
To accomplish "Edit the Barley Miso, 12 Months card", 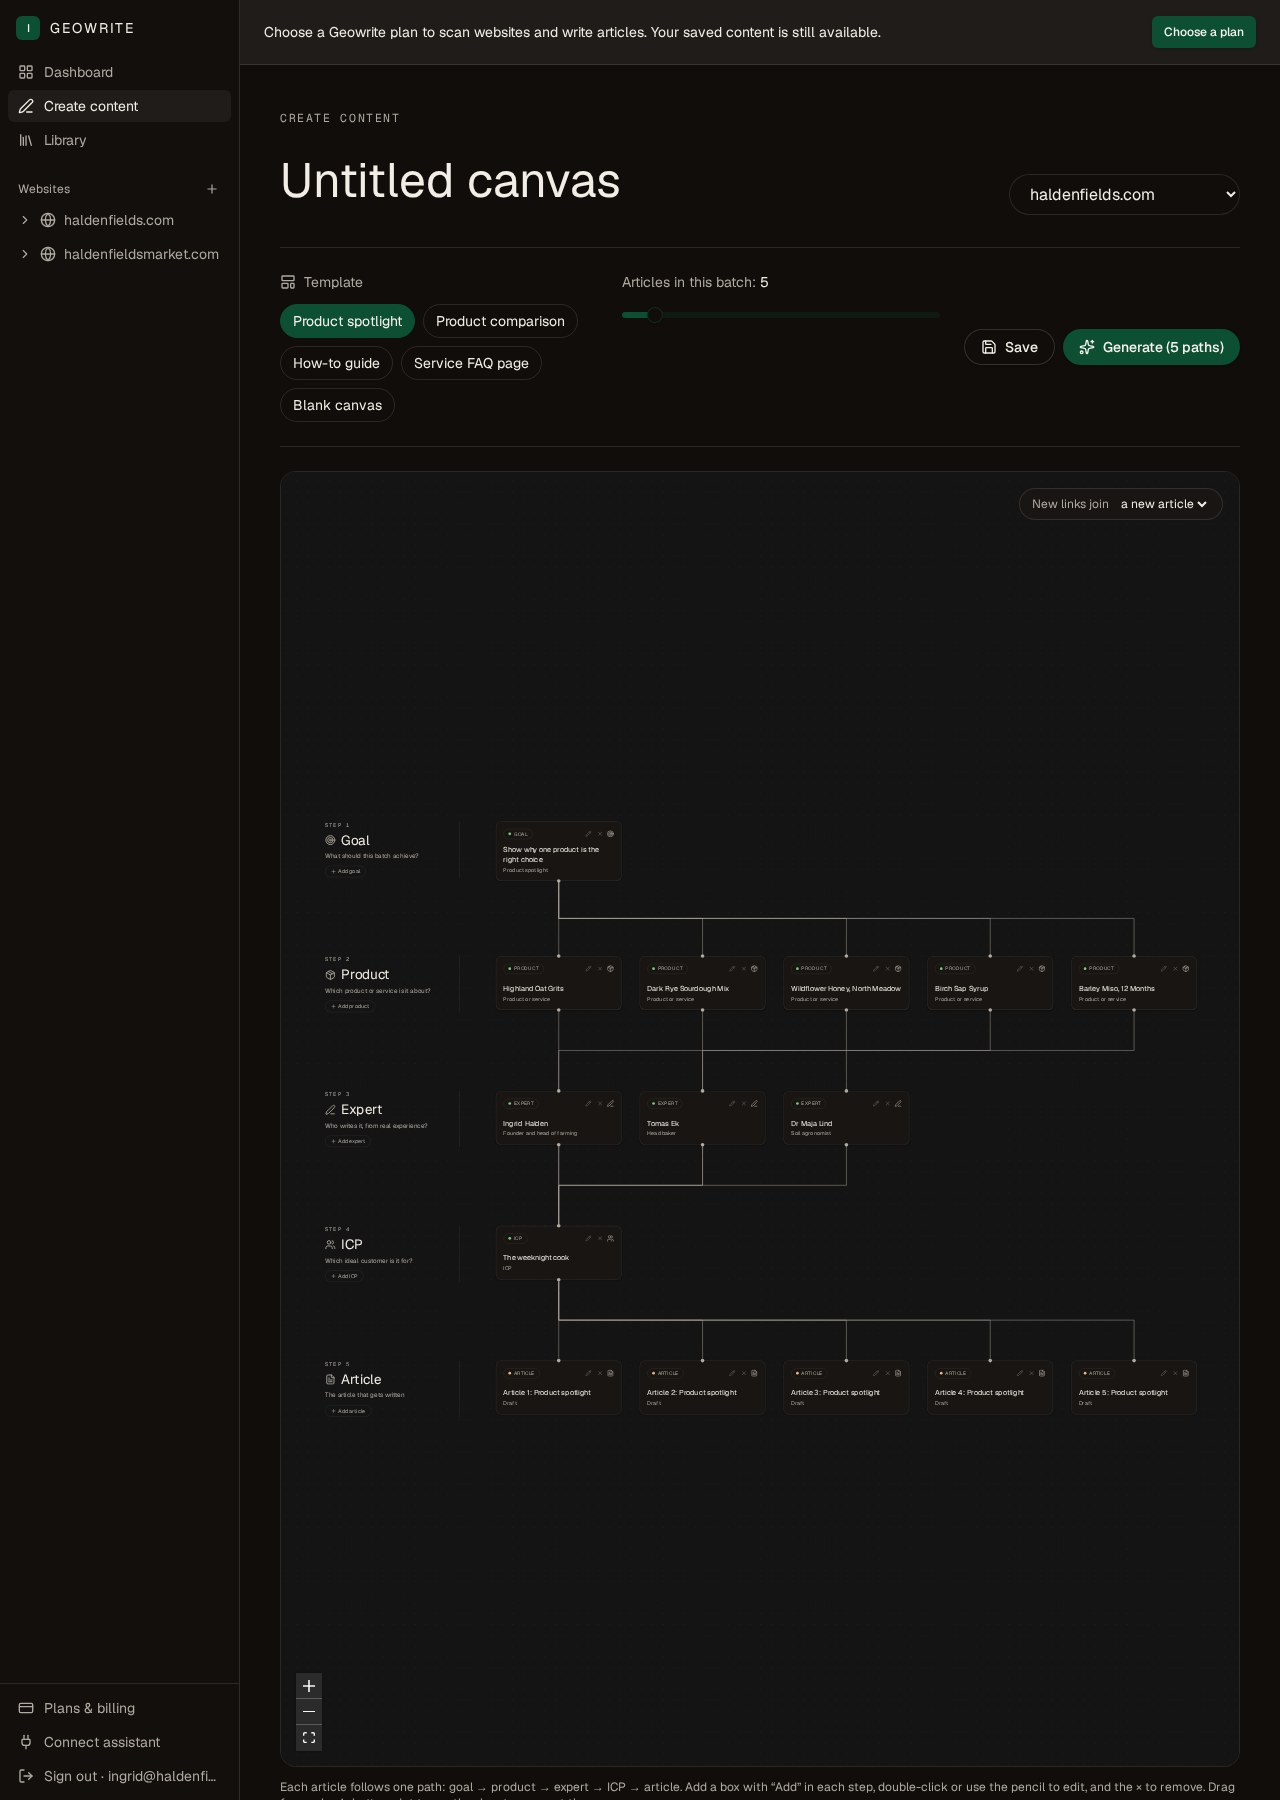I will click(x=1164, y=968).
